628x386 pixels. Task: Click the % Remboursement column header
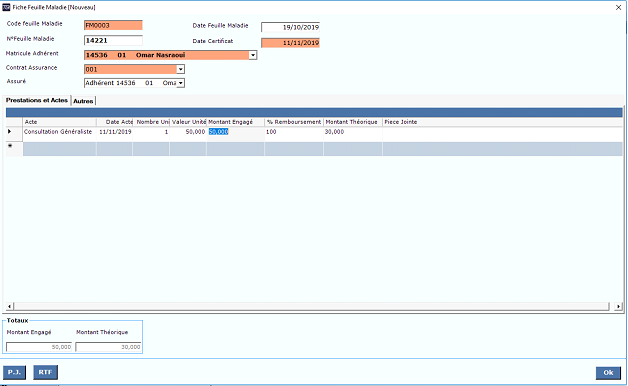(294, 122)
